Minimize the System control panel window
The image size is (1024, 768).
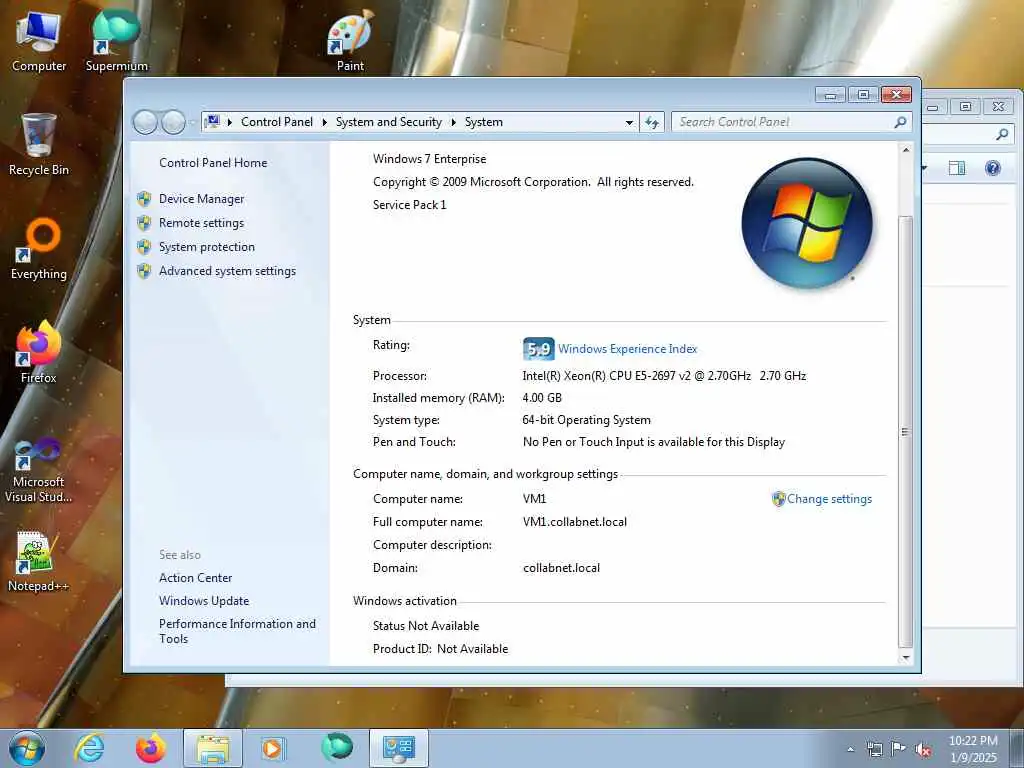click(x=831, y=95)
